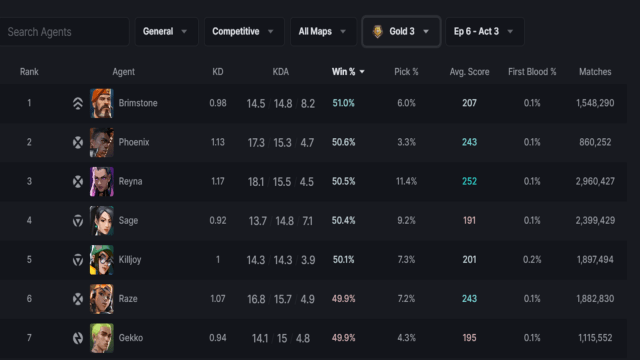Open the Competitive queue dropdown

point(244,31)
